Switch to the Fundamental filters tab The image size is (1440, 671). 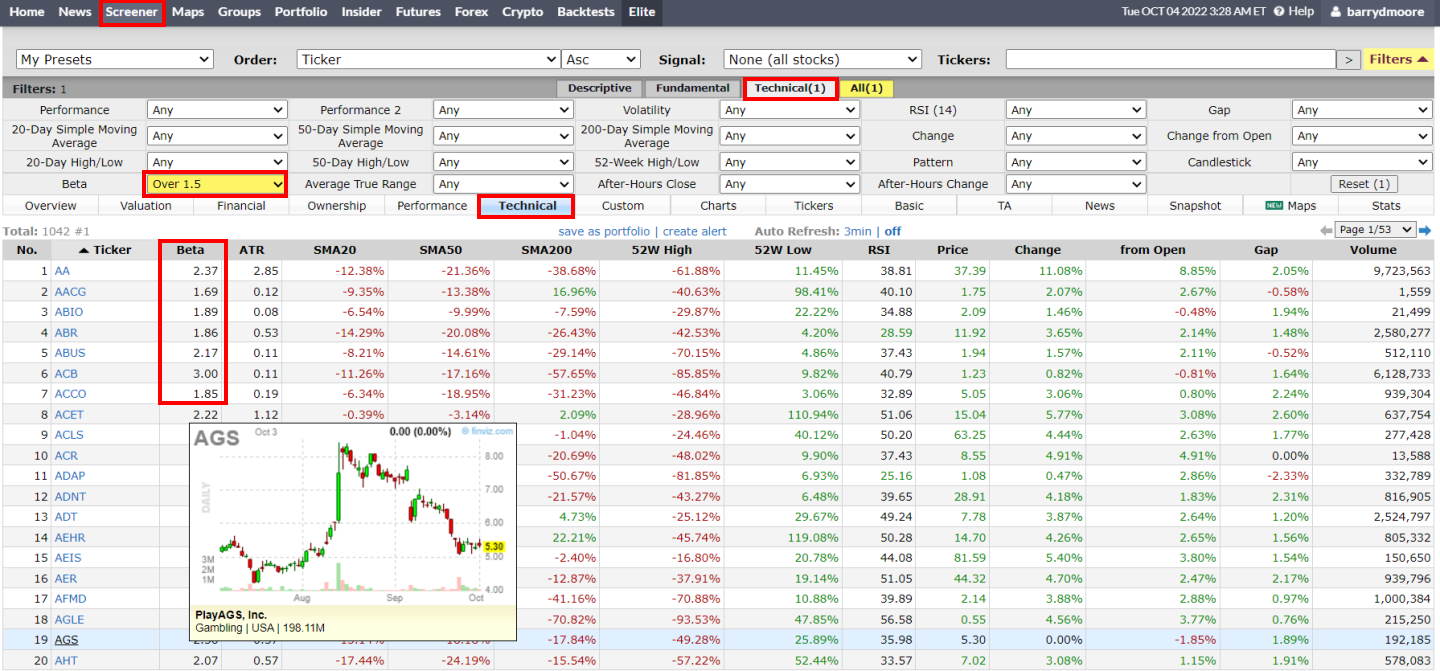(692, 88)
